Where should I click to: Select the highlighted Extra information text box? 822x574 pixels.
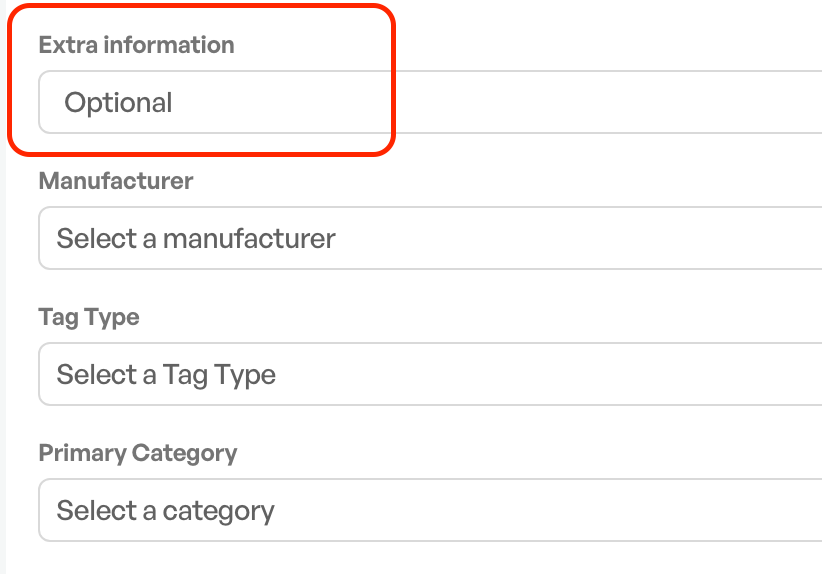click(x=430, y=102)
